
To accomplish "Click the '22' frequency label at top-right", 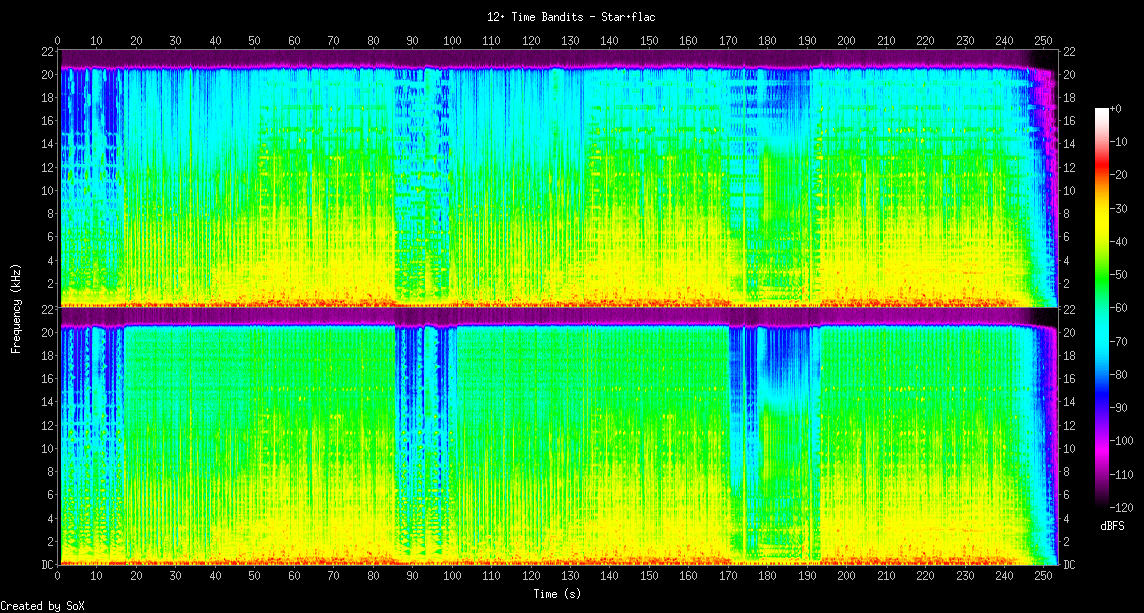I will pos(1069,52).
